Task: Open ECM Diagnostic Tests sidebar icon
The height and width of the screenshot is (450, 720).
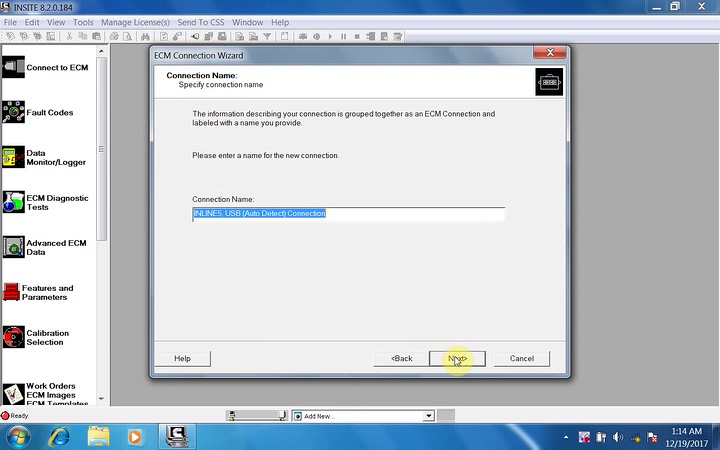Action: coord(13,202)
